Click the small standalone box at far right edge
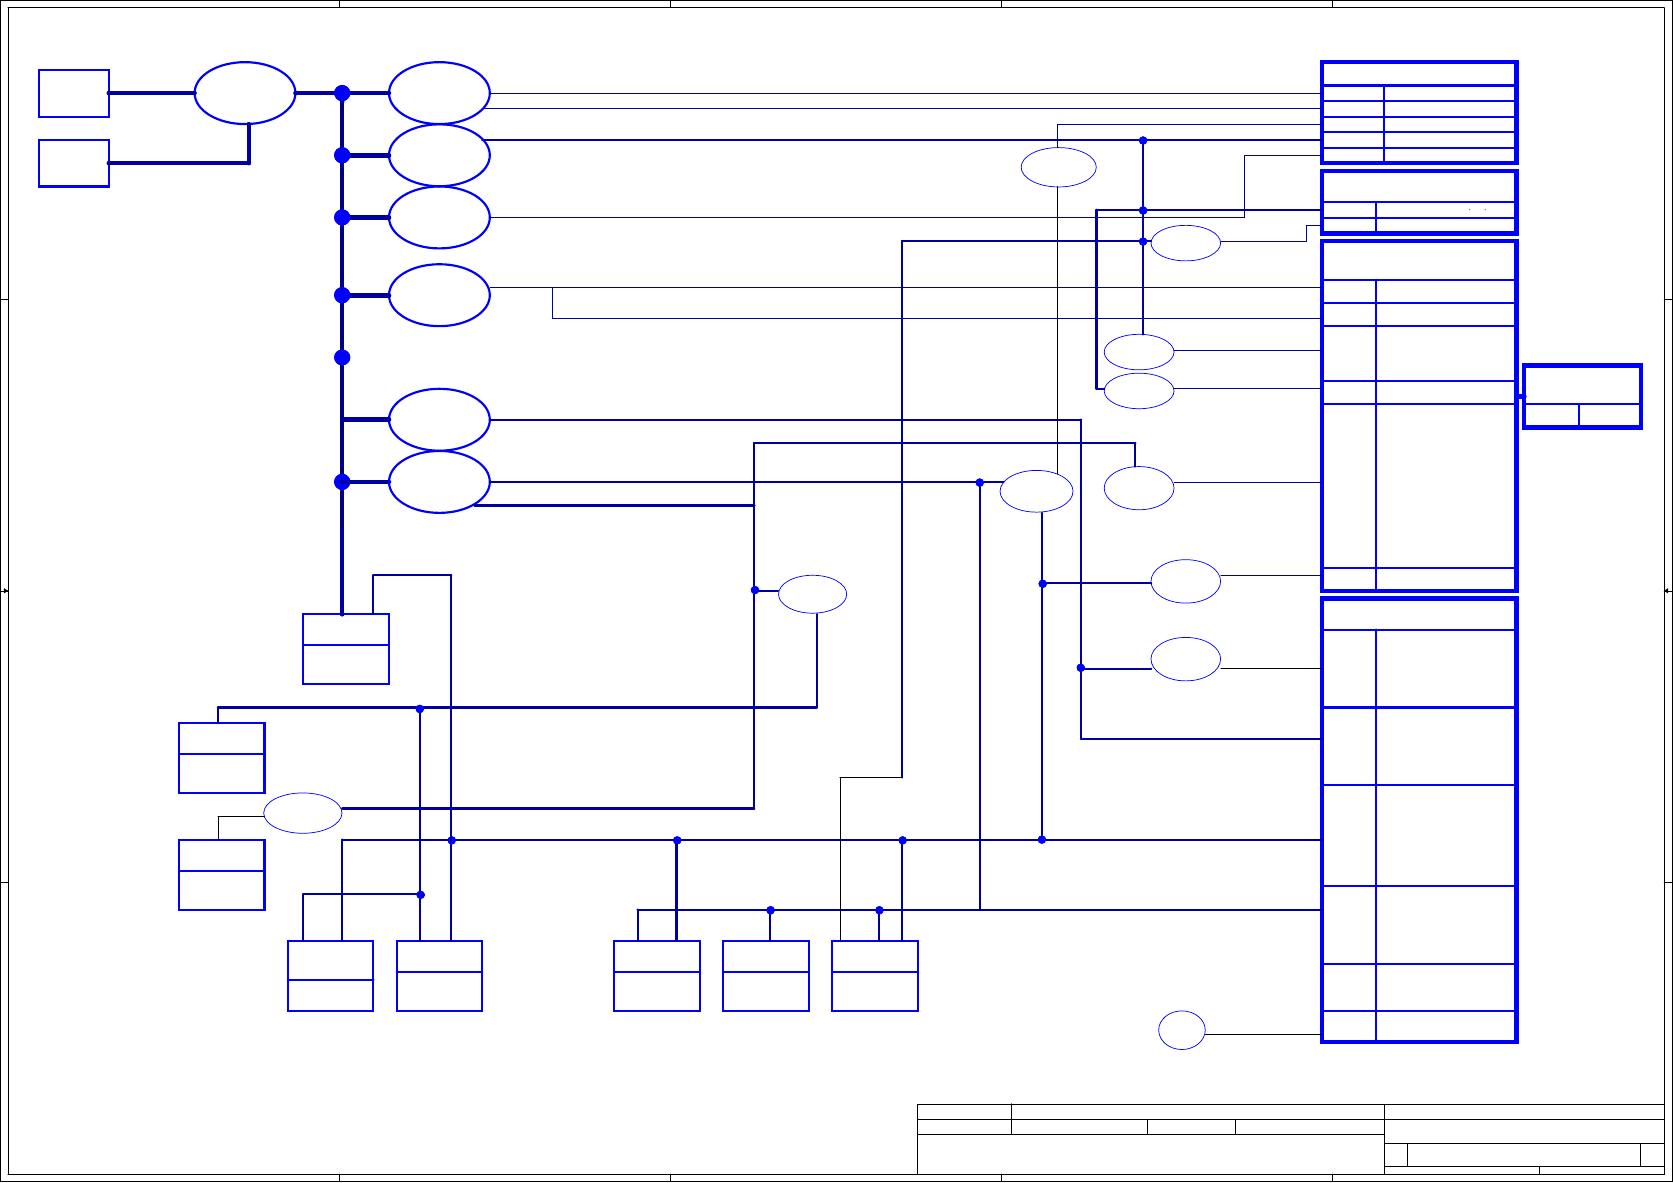Viewport: 1673px width, 1183px height. tap(1582, 397)
